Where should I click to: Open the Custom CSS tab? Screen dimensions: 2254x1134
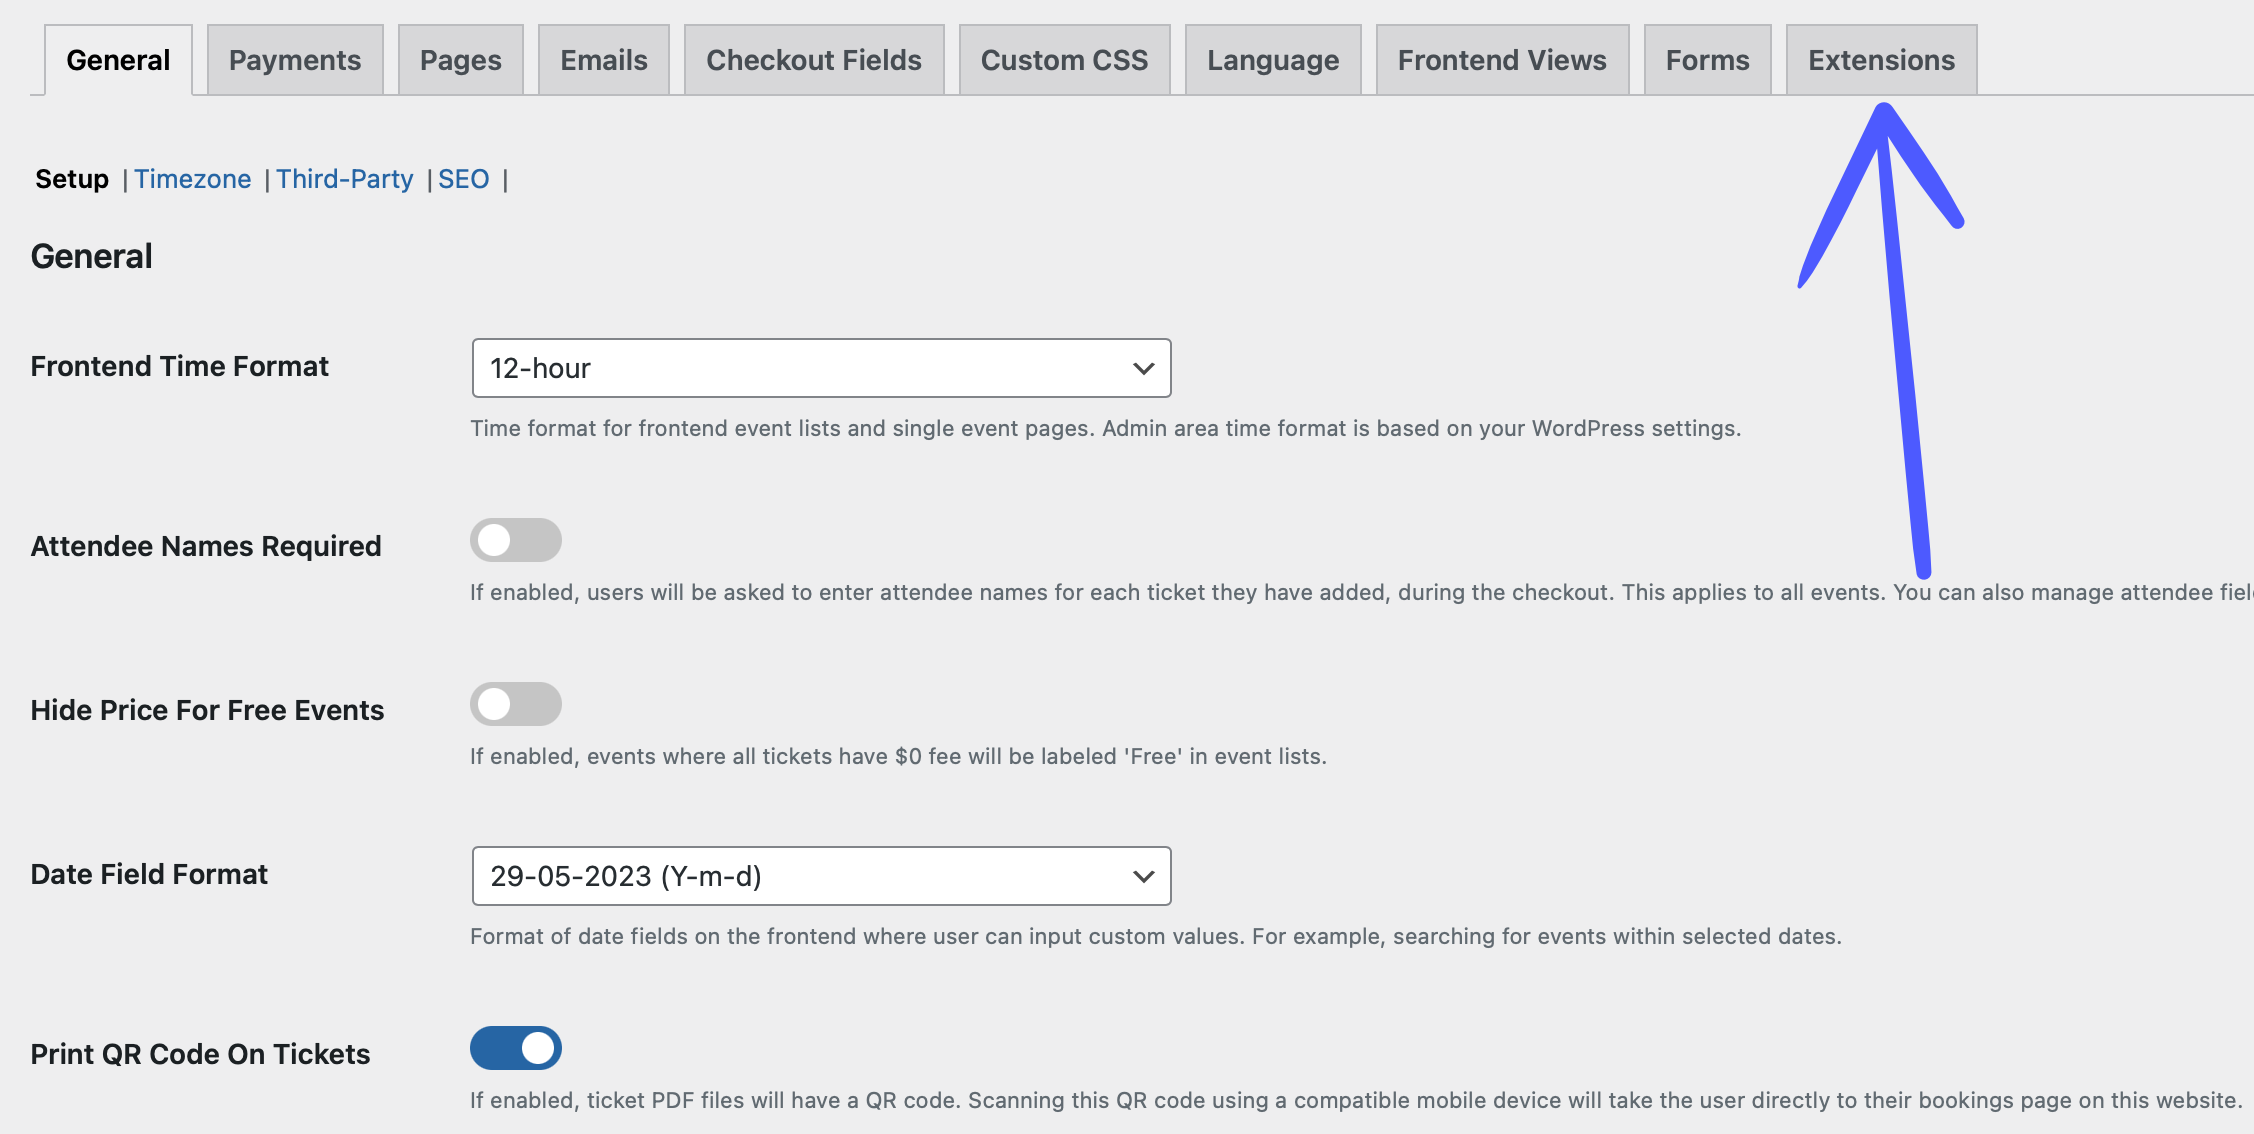[1064, 60]
